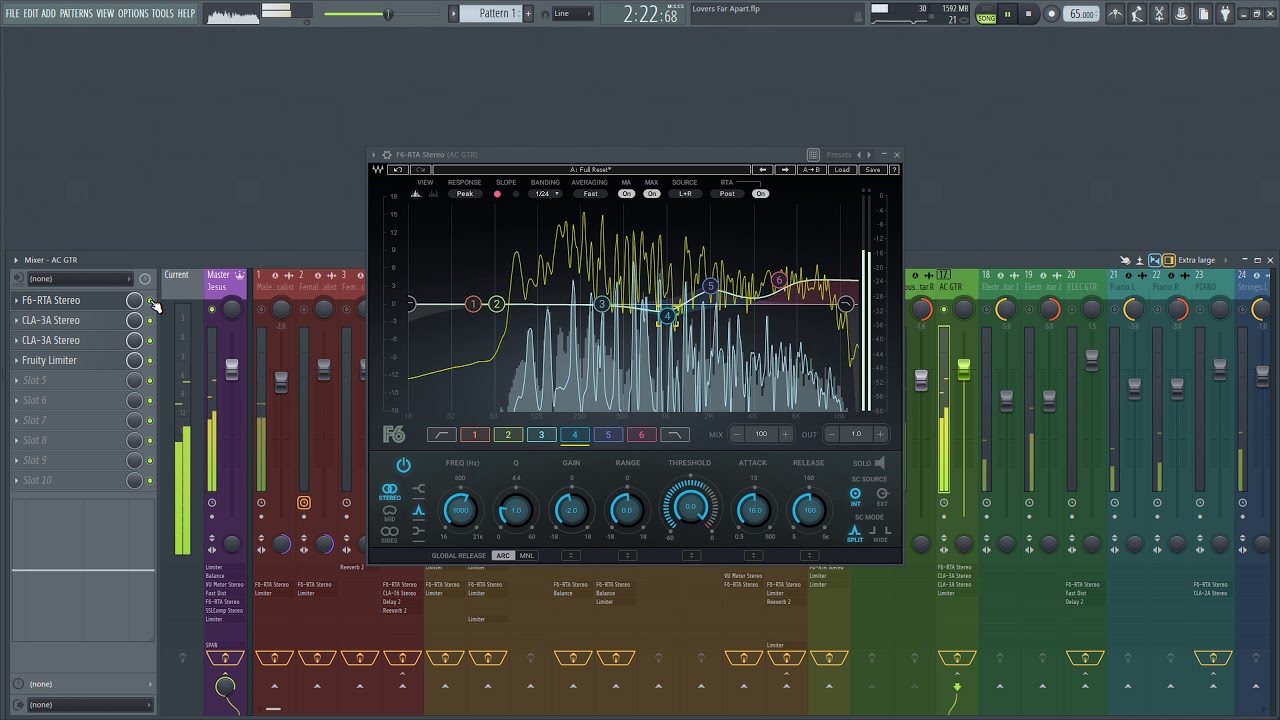Image resolution: width=1280 pixels, height=720 pixels.
Task: Select F6 band 4 tab
Action: click(x=574, y=435)
